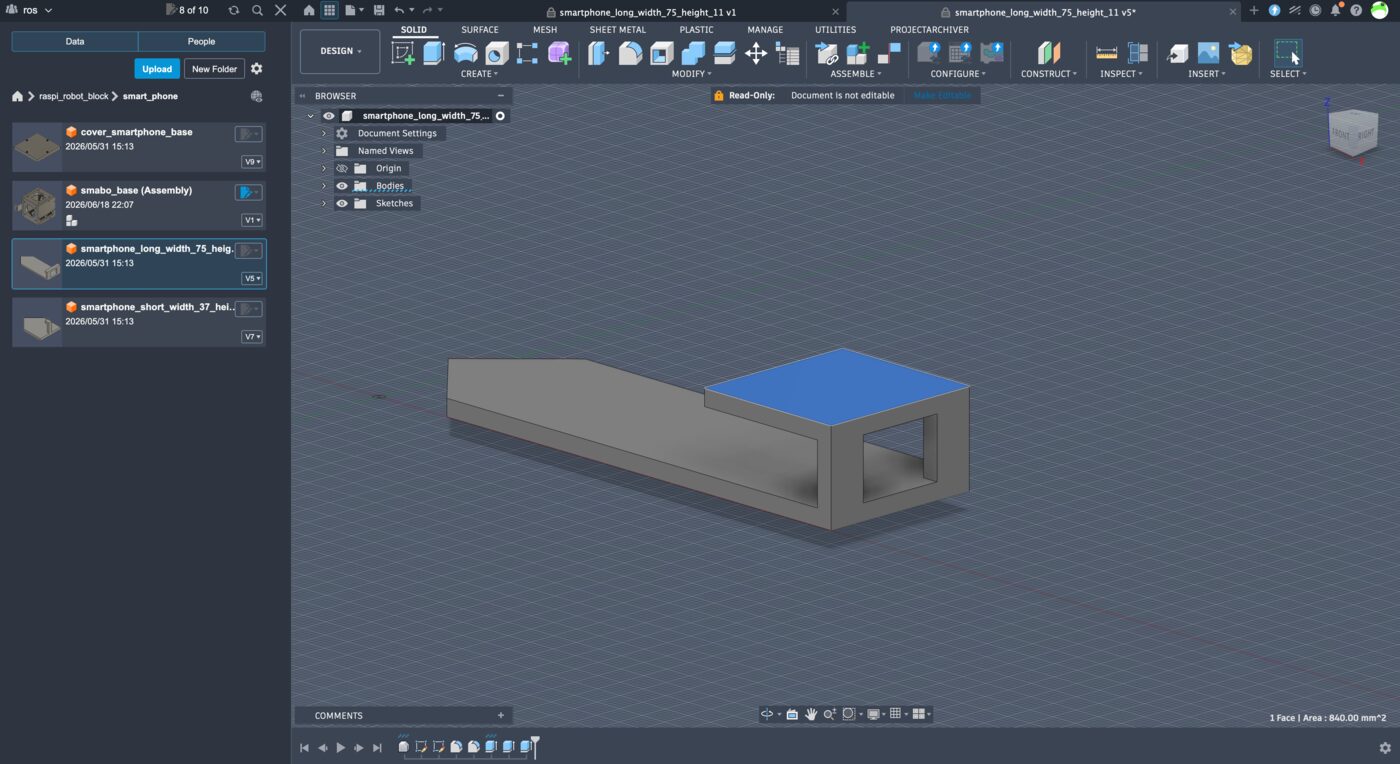Image resolution: width=1400 pixels, height=764 pixels.
Task: Show the hidden Origin folder
Action: click(342, 168)
